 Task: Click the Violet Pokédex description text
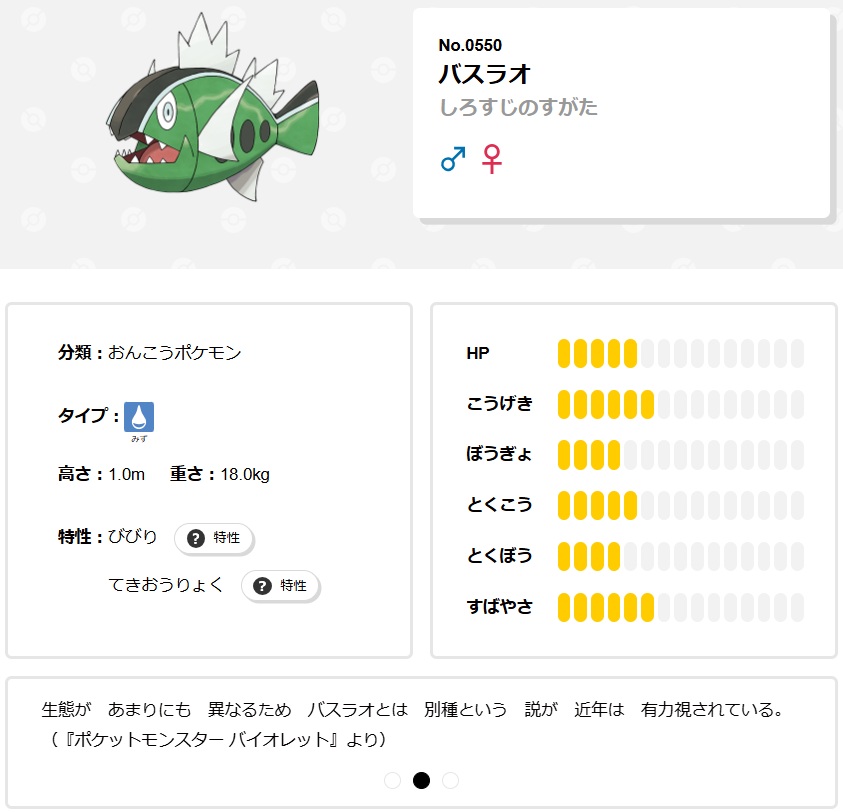tap(410, 711)
